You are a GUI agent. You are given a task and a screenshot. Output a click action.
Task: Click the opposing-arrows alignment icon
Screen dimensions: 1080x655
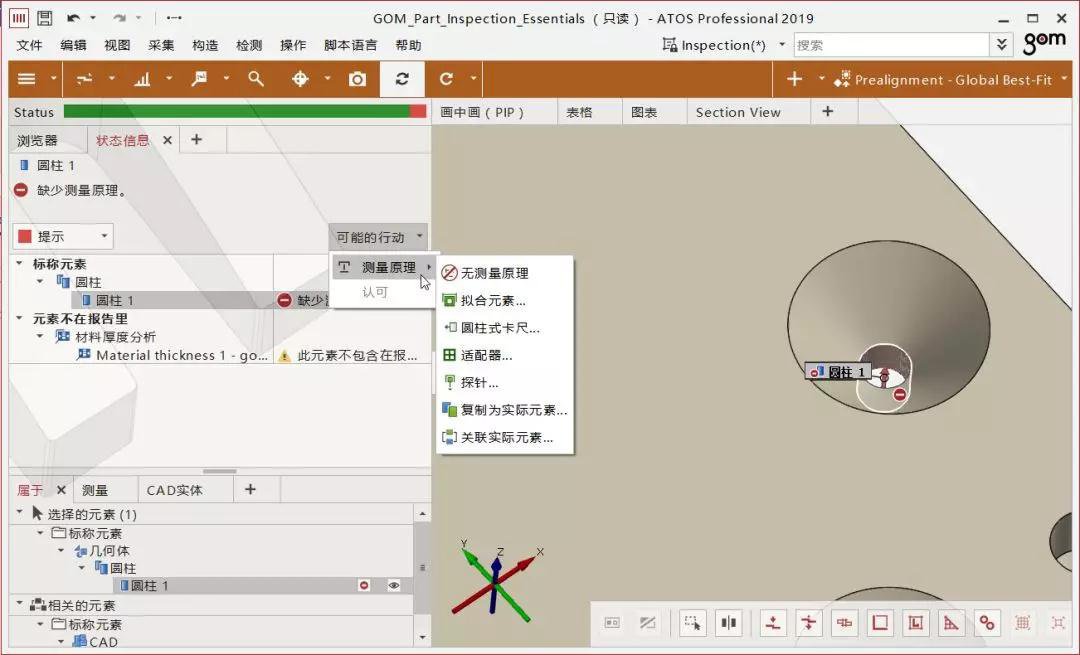[85, 79]
